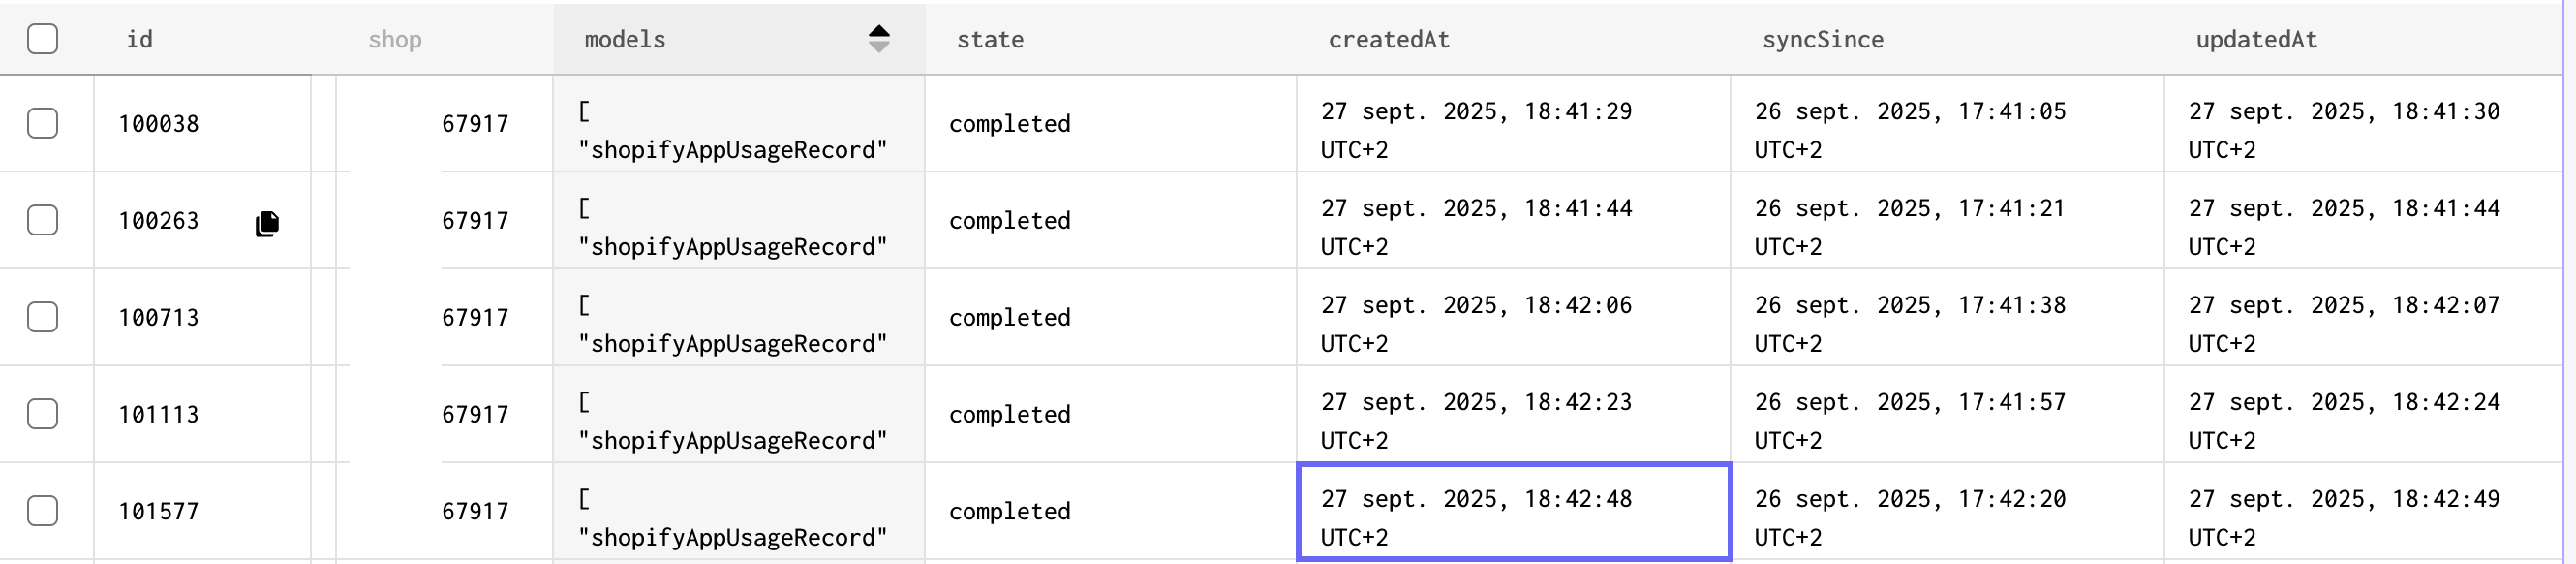Sort by the state column header
The height and width of the screenshot is (564, 2576).
click(990, 39)
